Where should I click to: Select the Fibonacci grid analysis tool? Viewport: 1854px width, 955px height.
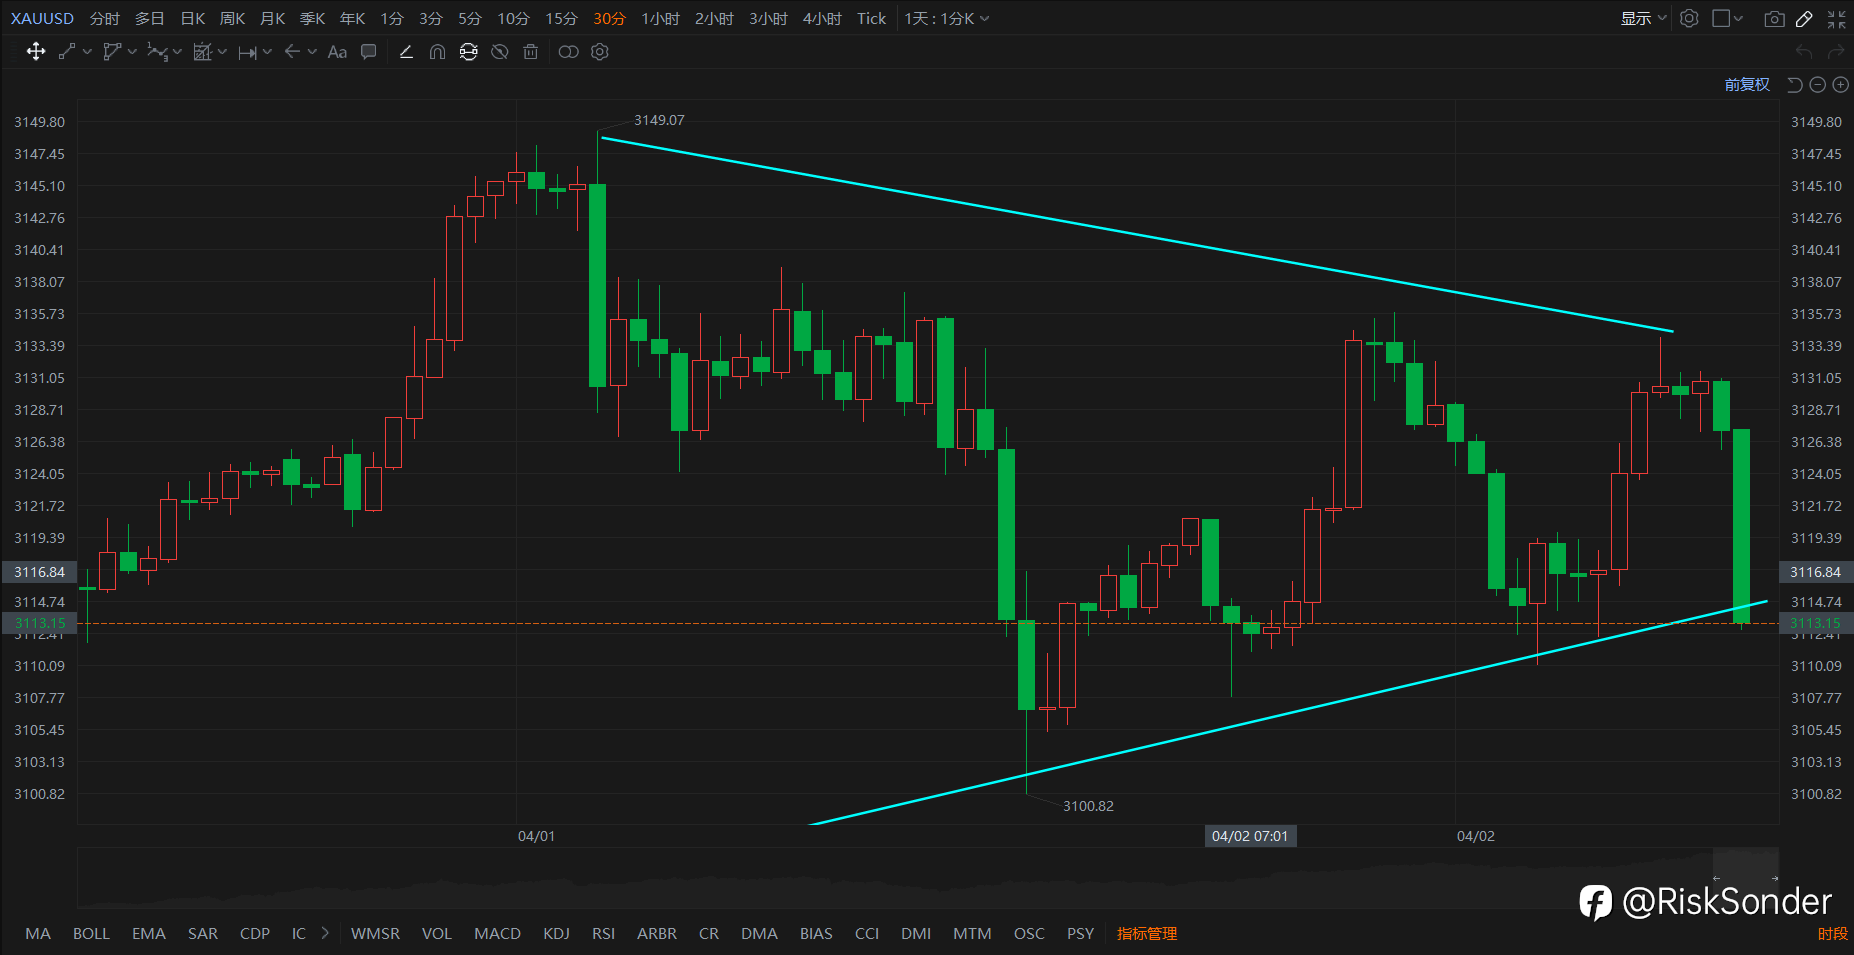pos(202,52)
